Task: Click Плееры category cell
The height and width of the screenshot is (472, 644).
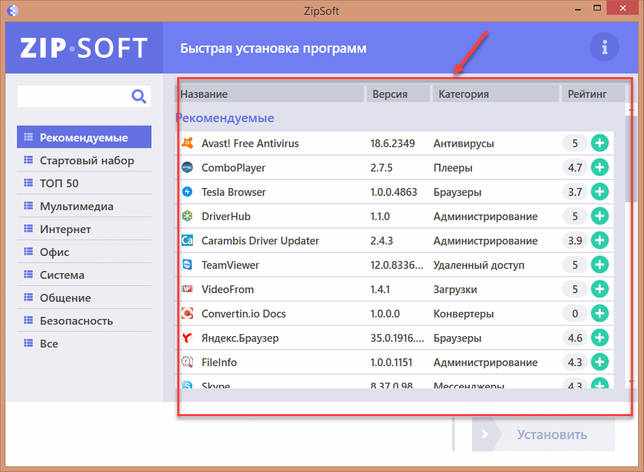Action: [x=453, y=168]
